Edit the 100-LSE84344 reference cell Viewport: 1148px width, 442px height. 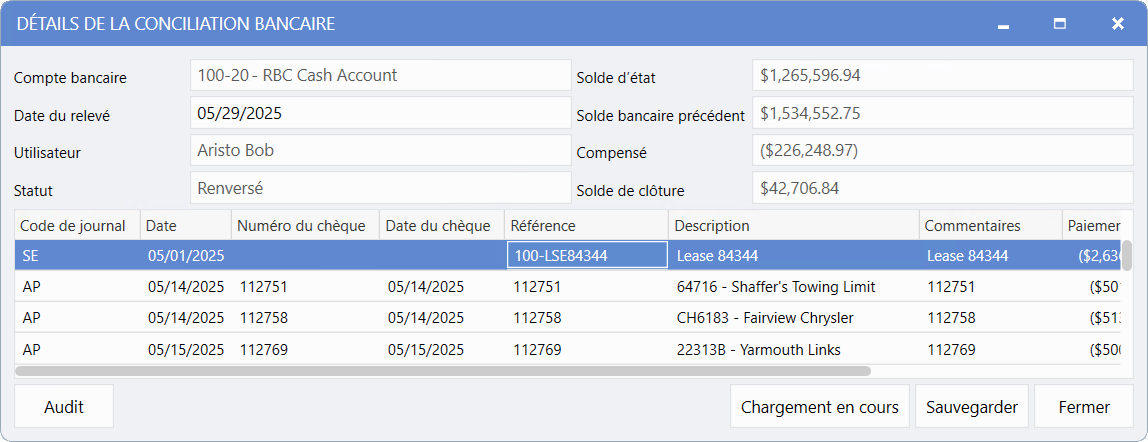pos(587,256)
